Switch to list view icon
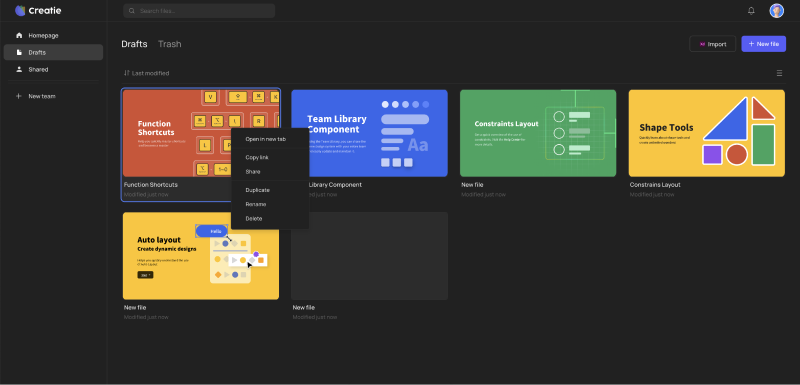Image resolution: width=800 pixels, height=385 pixels. click(x=779, y=73)
